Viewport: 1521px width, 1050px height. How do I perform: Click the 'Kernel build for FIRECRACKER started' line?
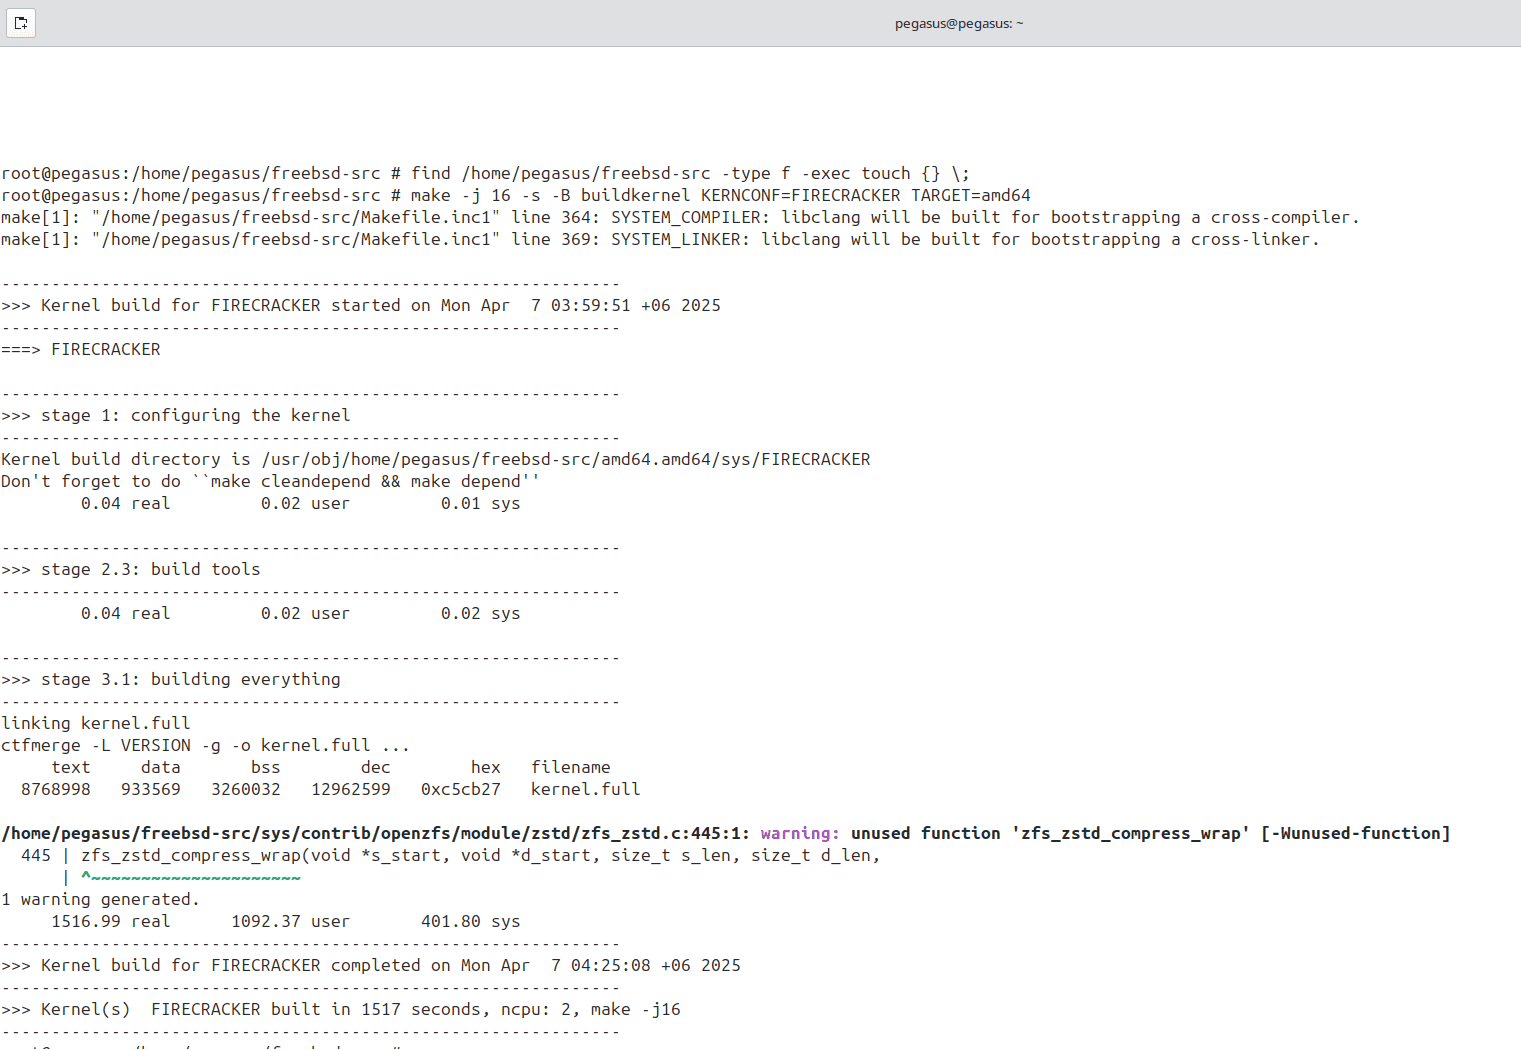coord(380,306)
